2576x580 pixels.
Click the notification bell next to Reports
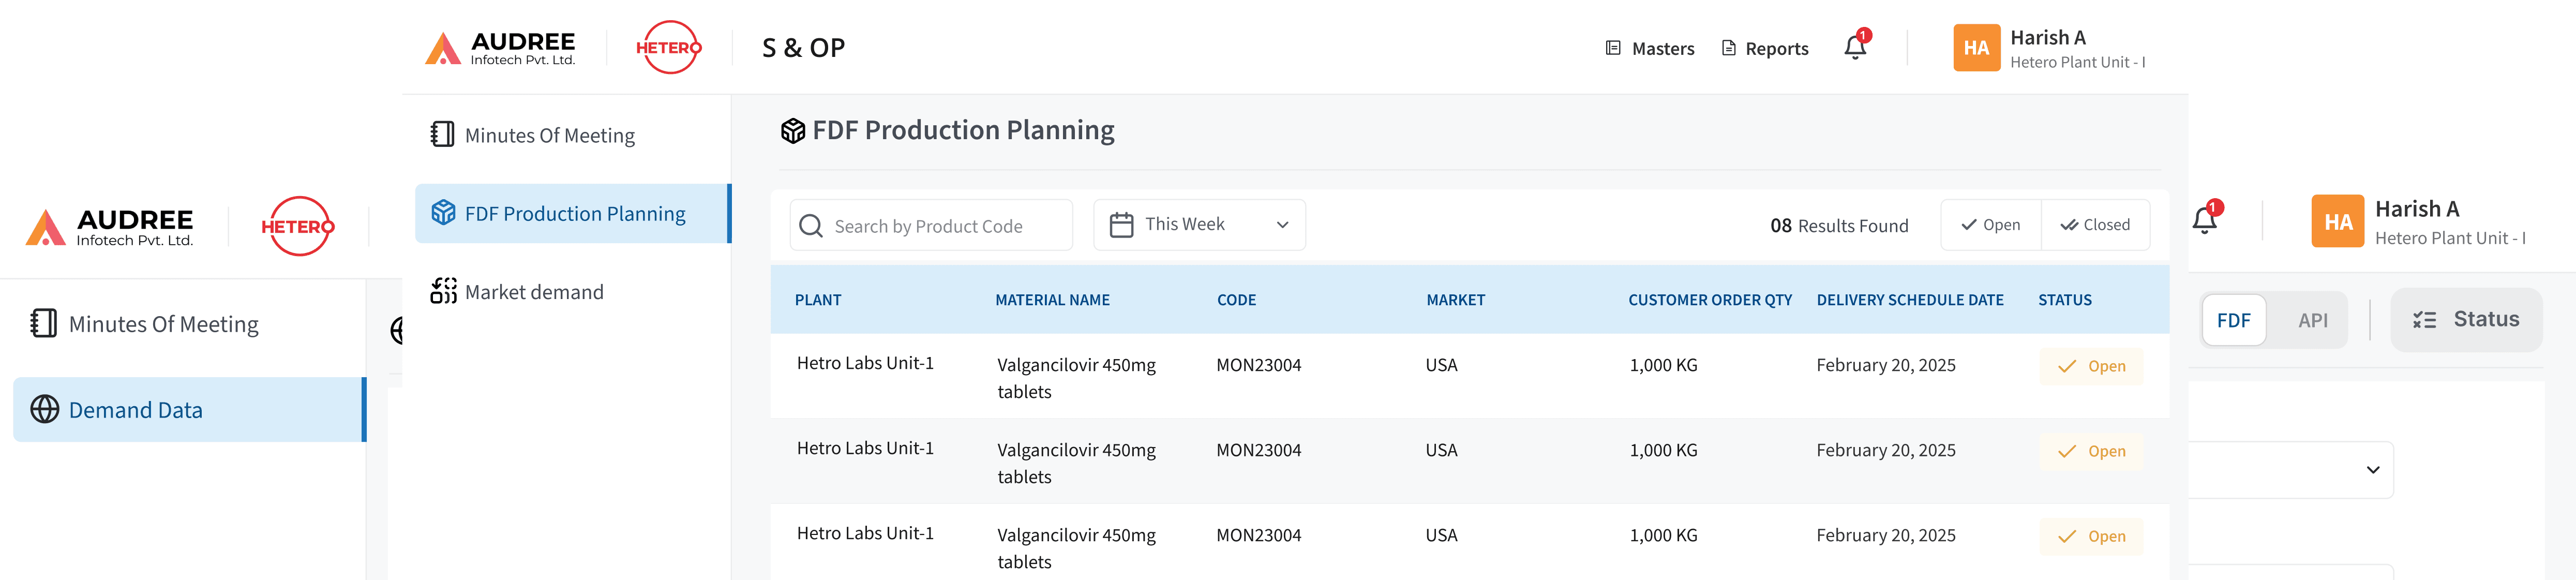(1855, 47)
